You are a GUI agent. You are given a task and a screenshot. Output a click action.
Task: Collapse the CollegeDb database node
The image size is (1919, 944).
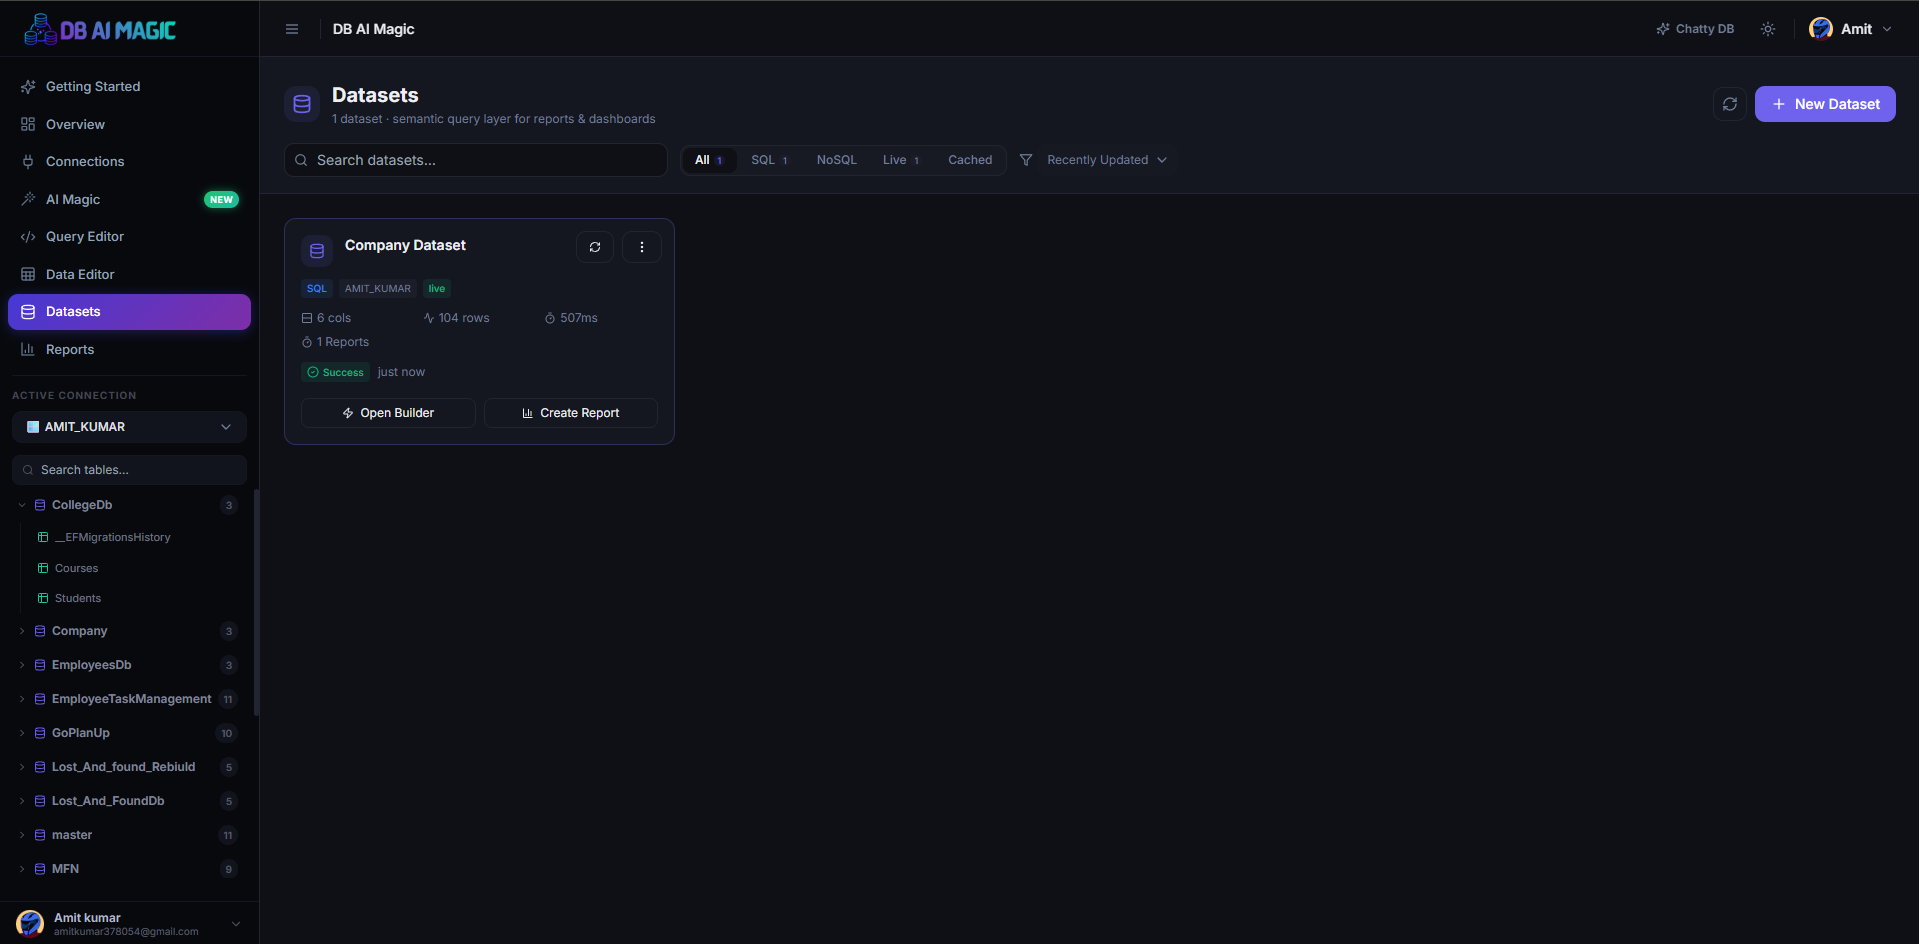[x=22, y=505]
